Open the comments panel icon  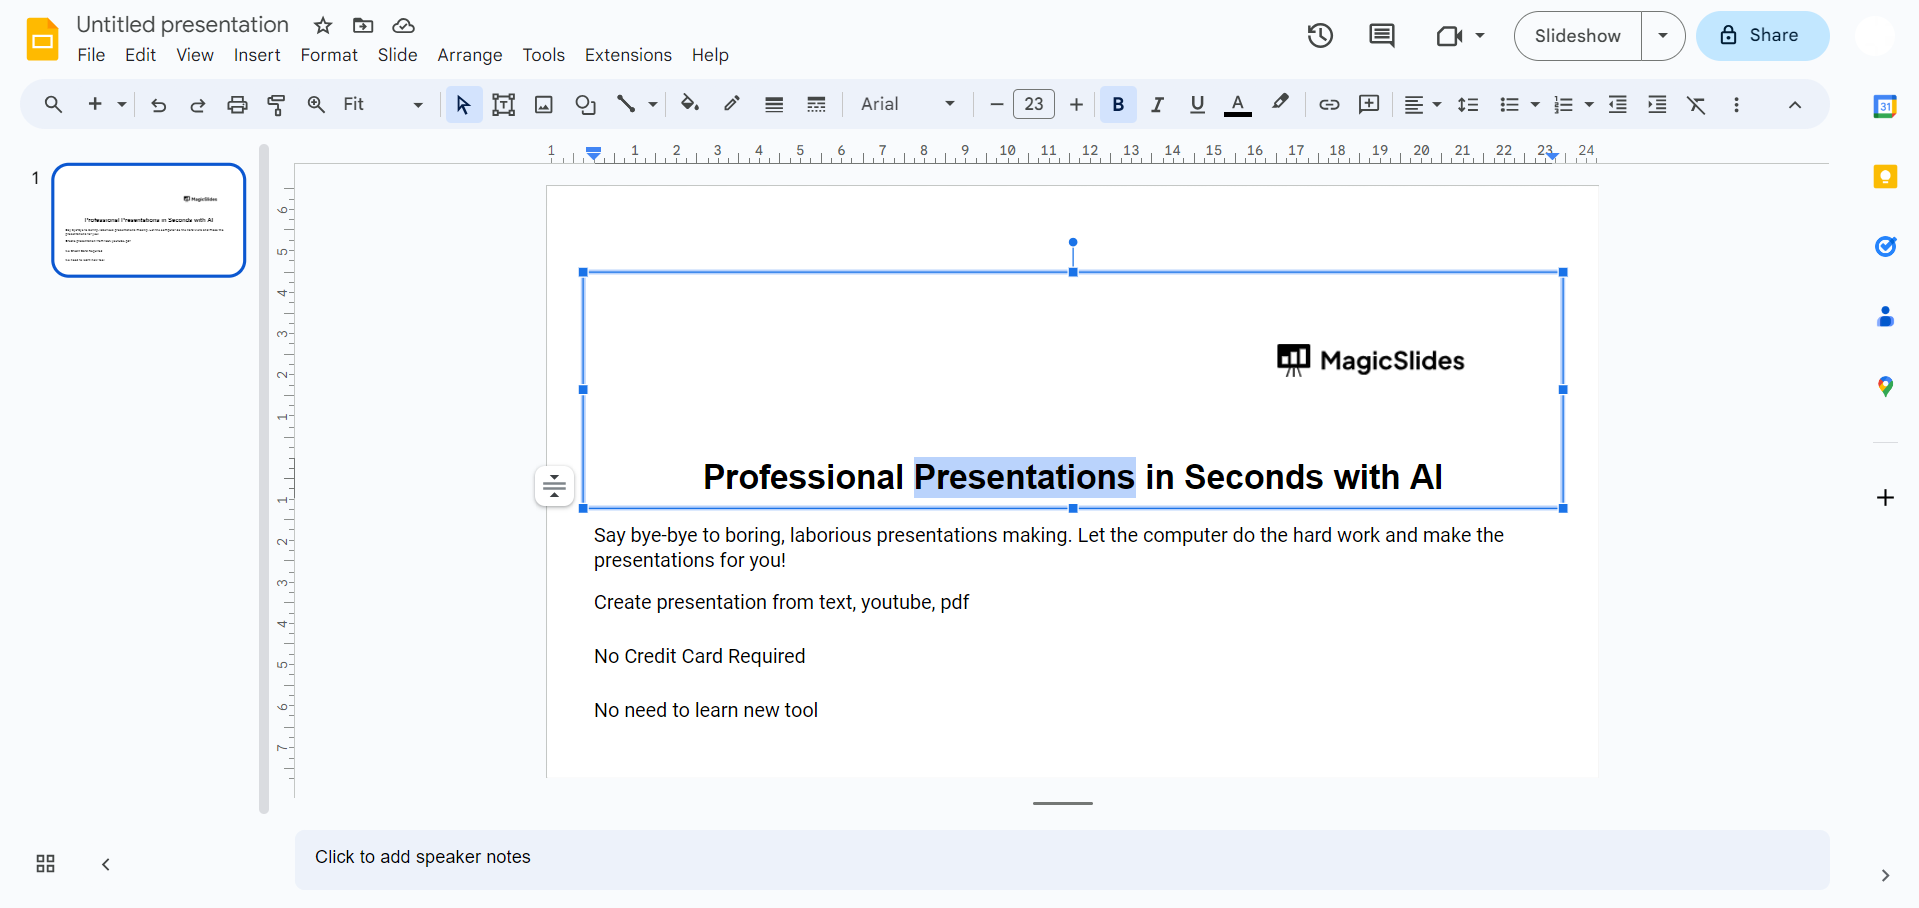1381,36
